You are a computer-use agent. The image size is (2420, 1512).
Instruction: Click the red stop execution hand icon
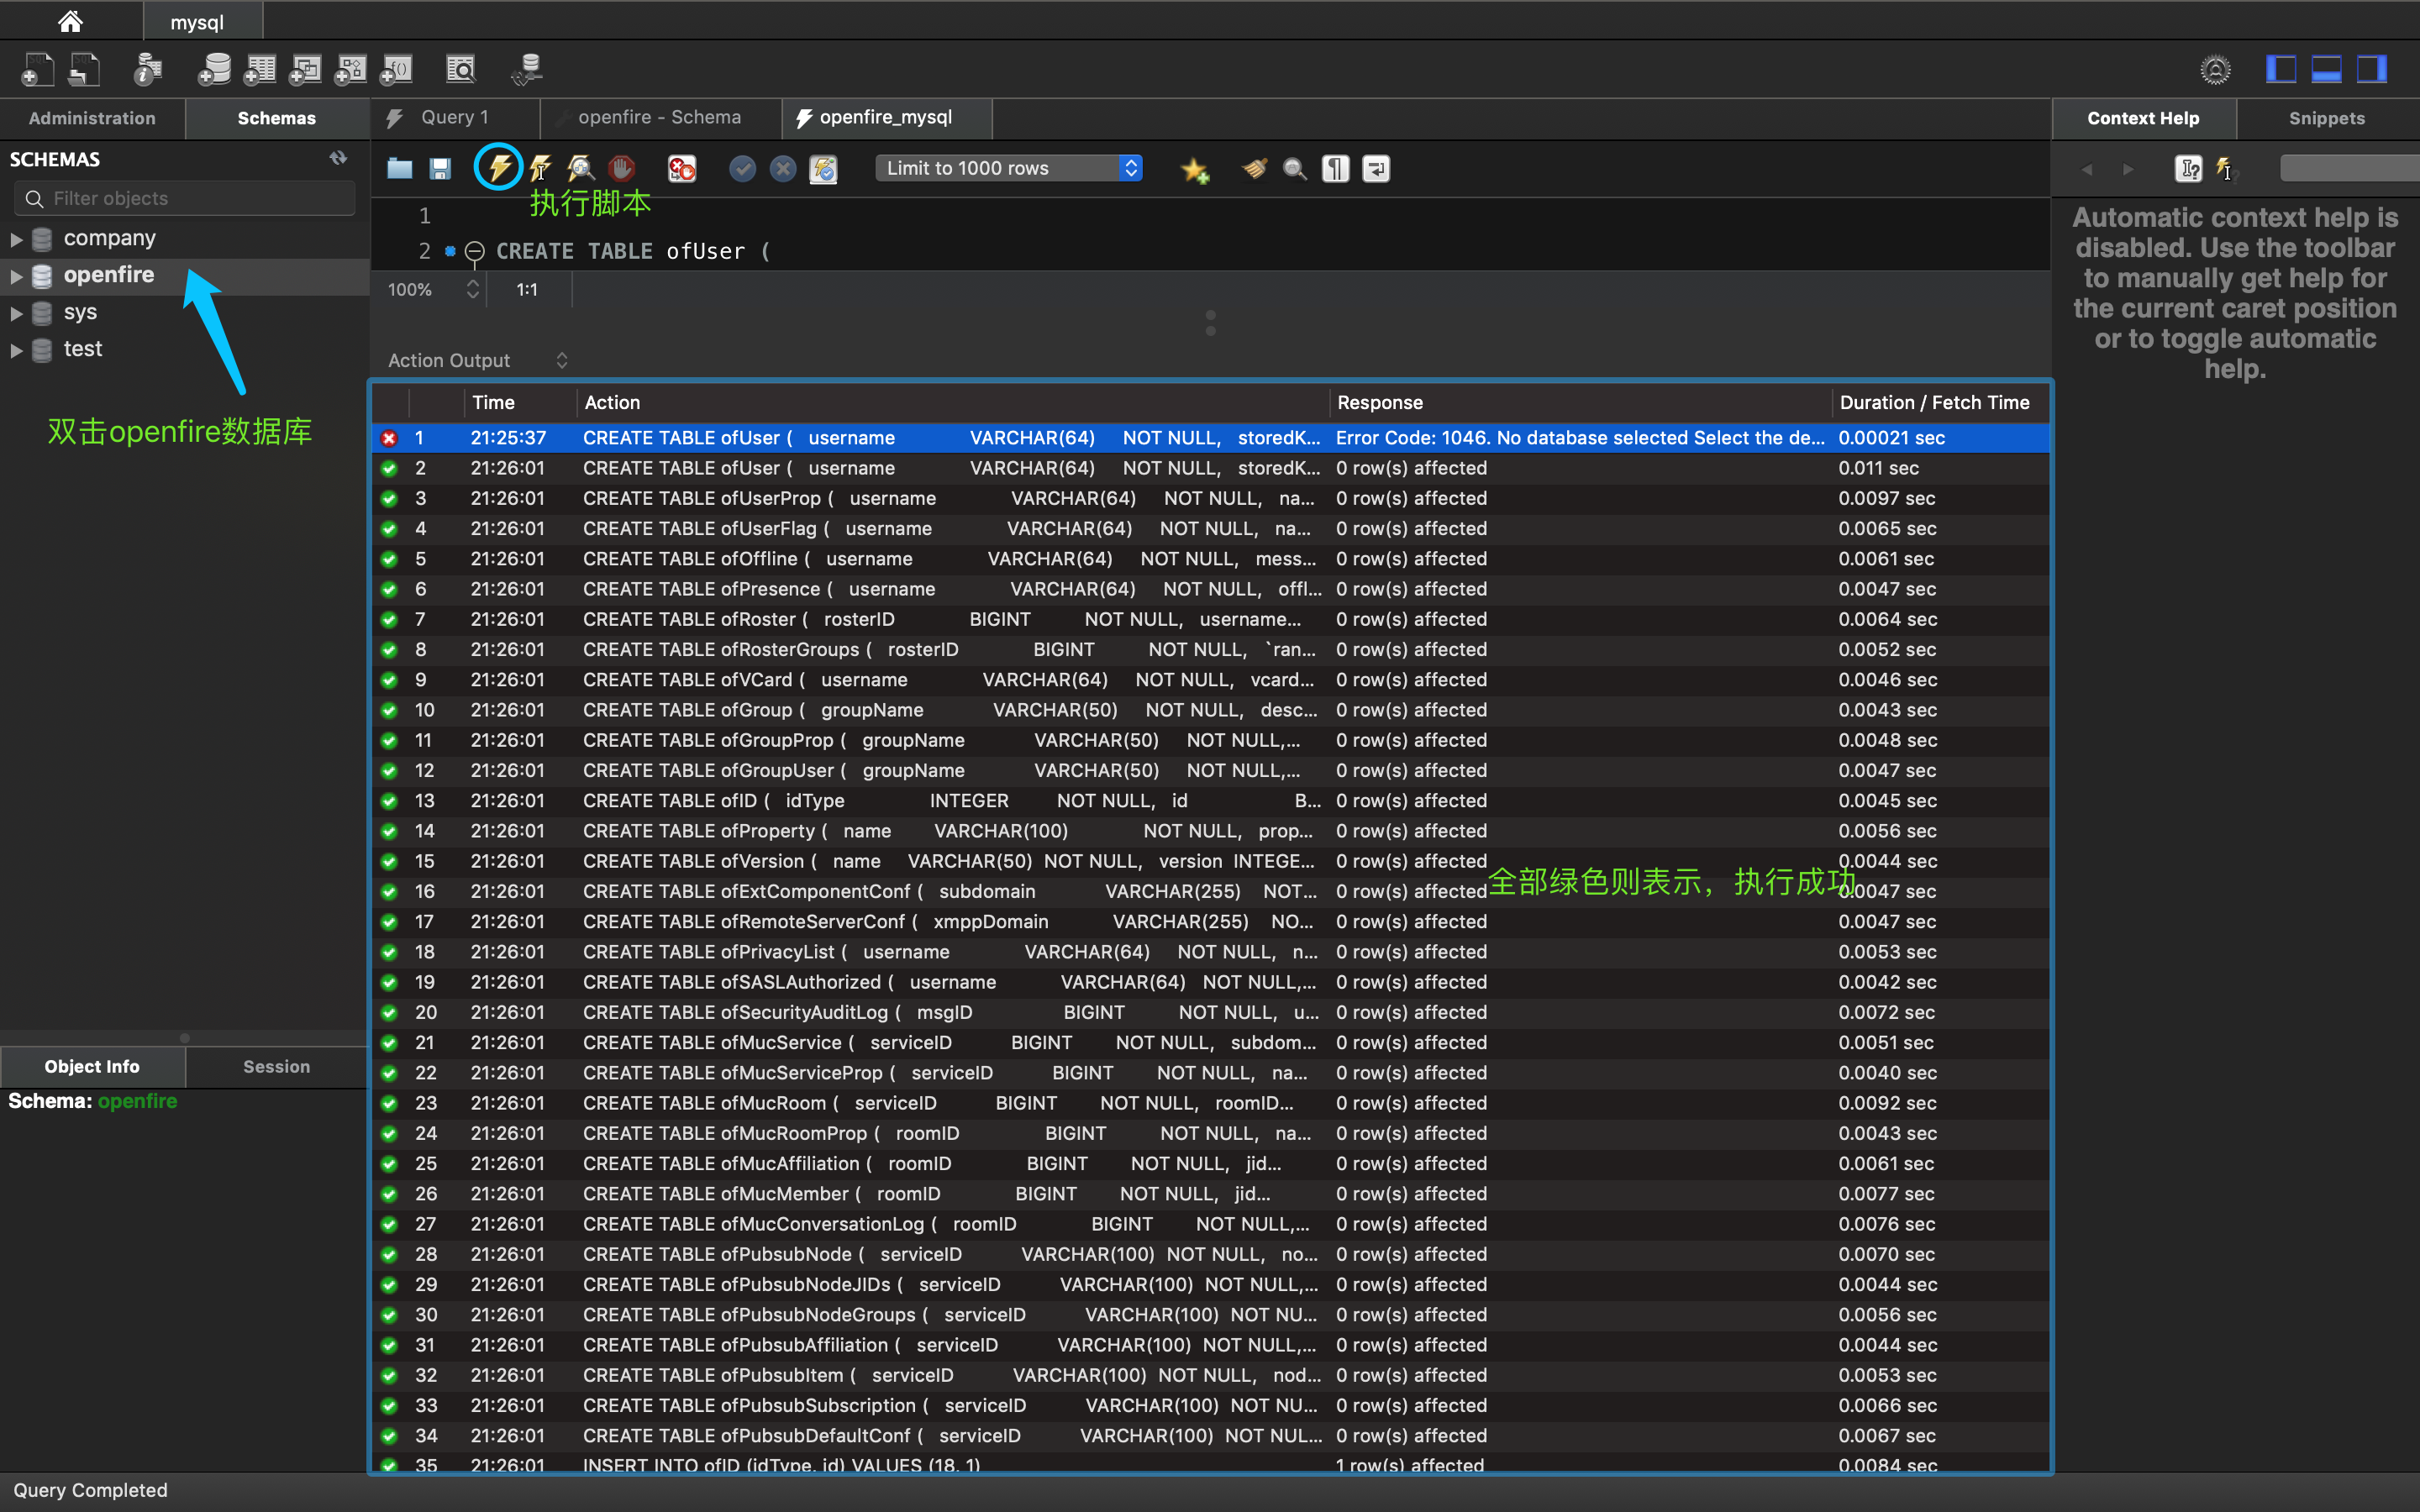[622, 168]
